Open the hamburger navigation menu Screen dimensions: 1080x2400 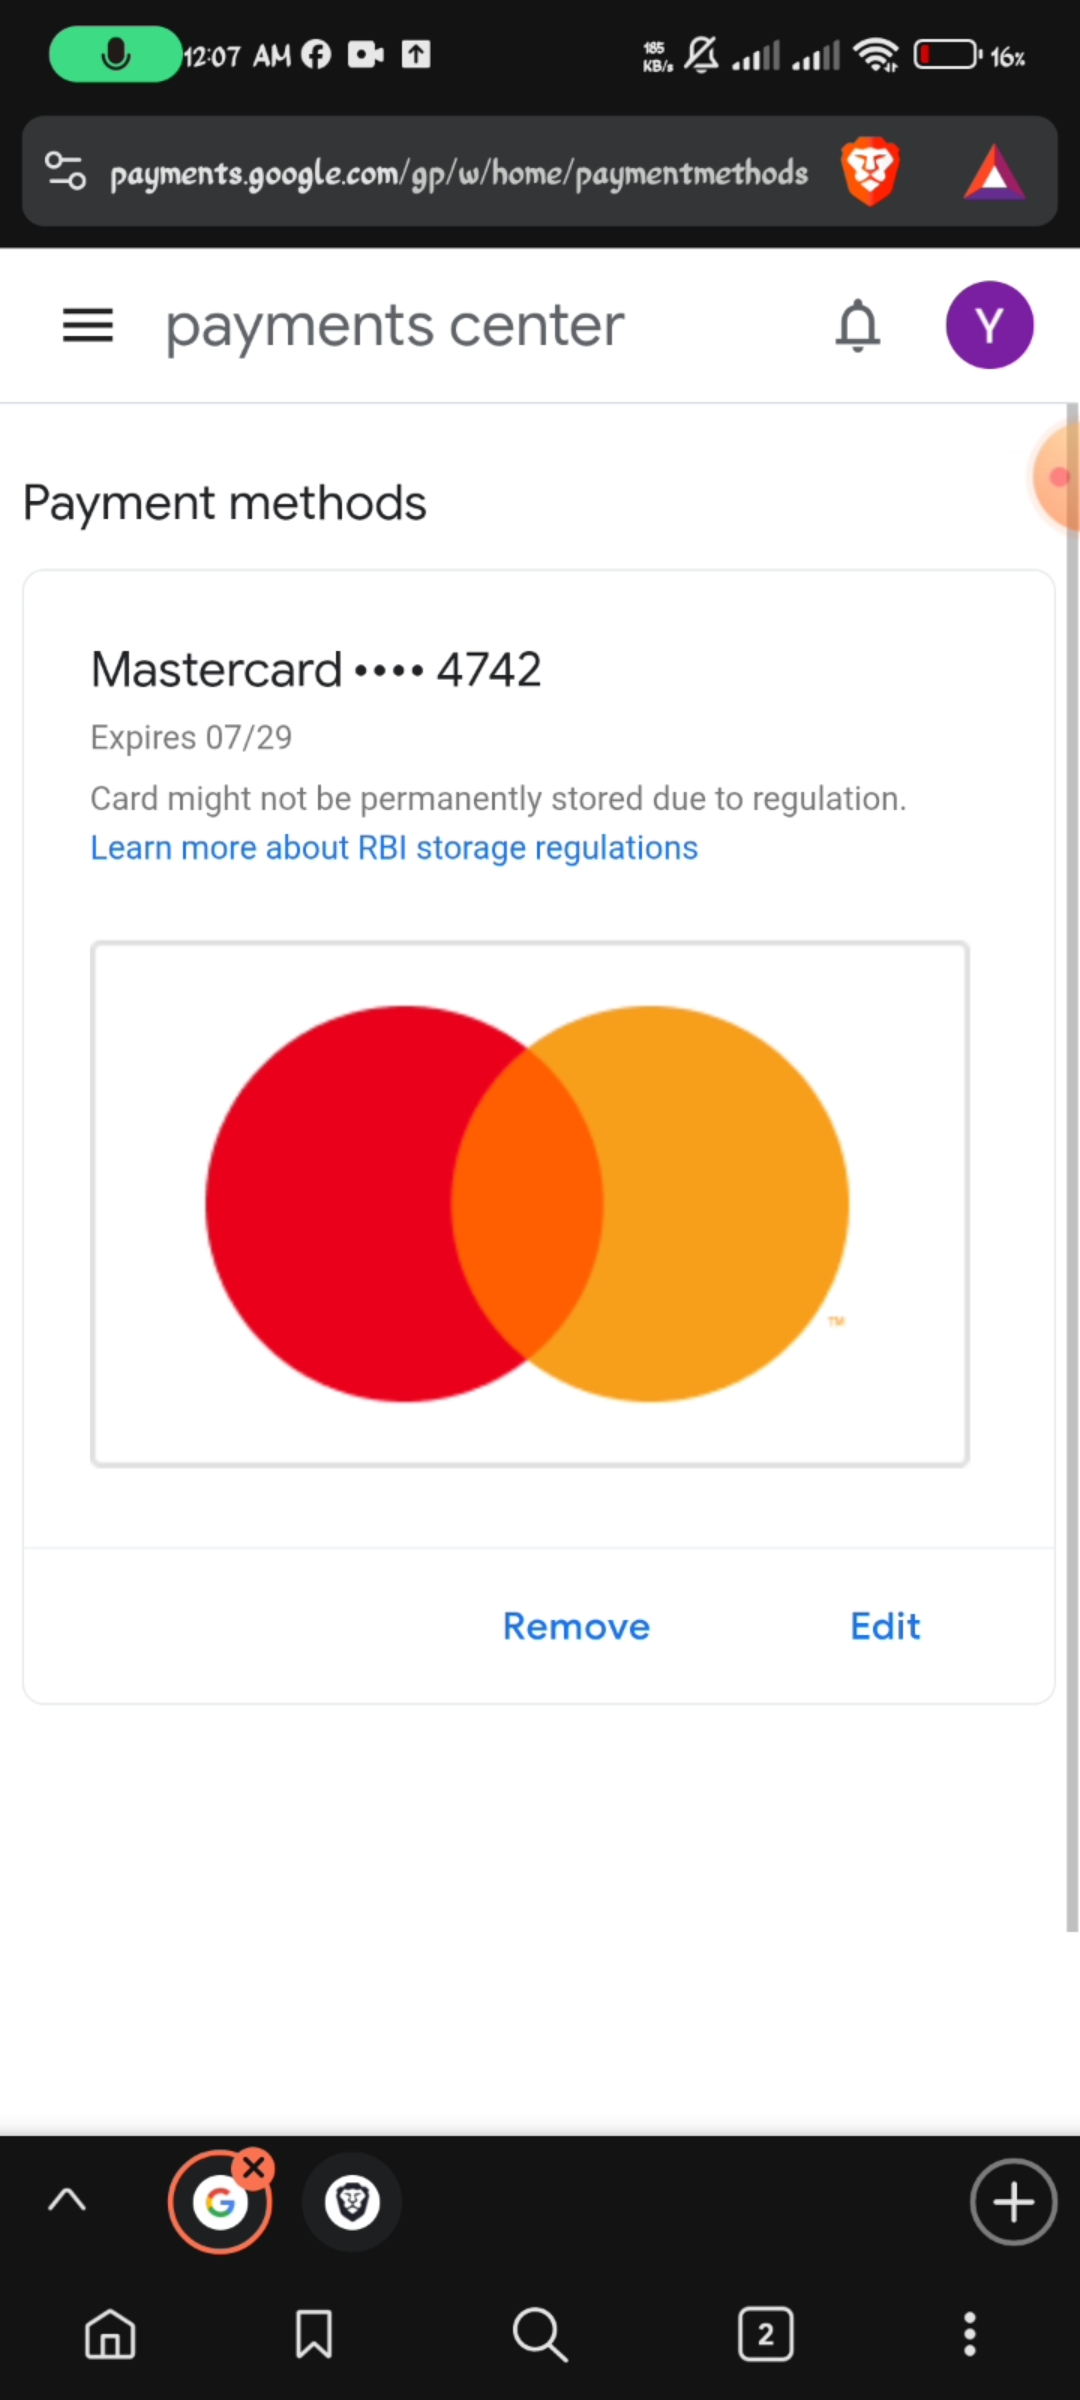(x=88, y=326)
